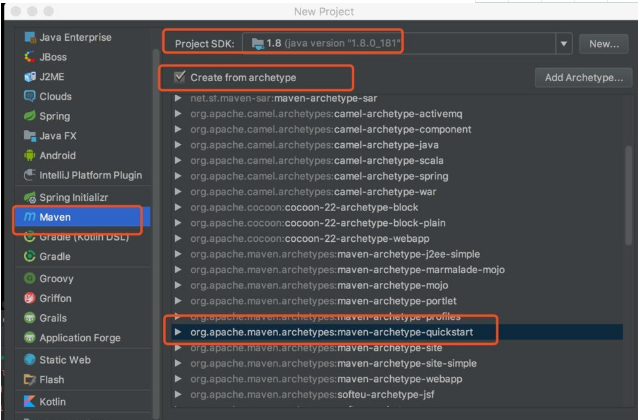Viewport: 638px width, 420px height.
Task: Select maven-archetype-sar row
Action: click(397, 99)
